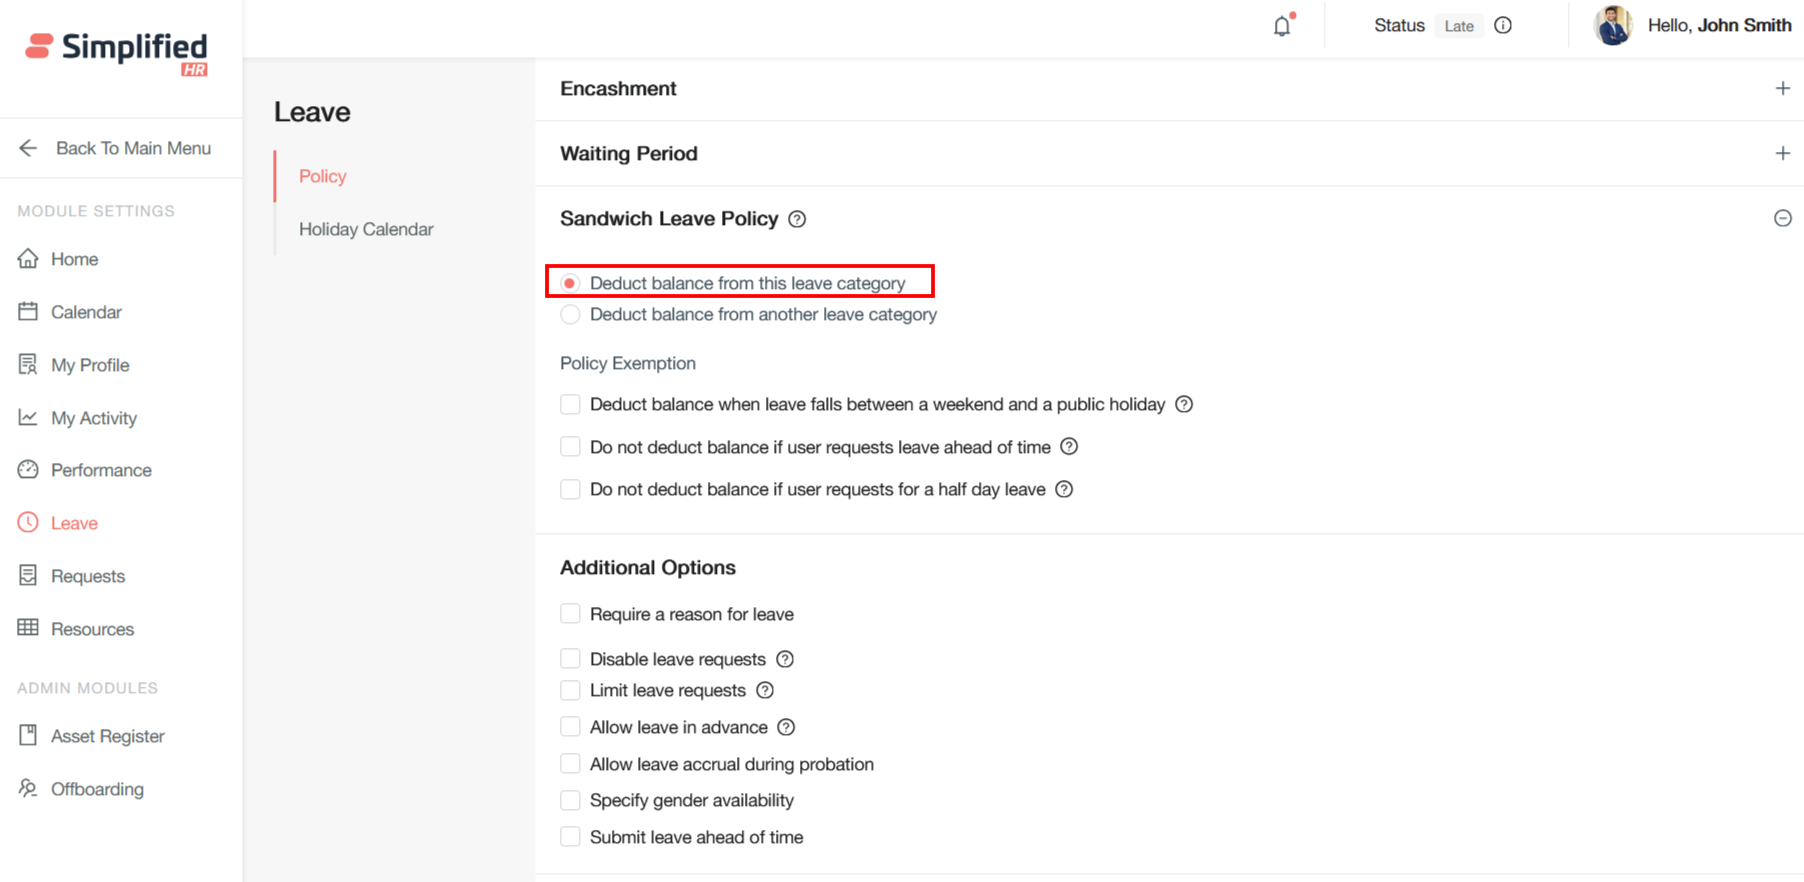Click help icon next to Limit leave requests
Viewport: 1804px width, 882px height.
765,690
